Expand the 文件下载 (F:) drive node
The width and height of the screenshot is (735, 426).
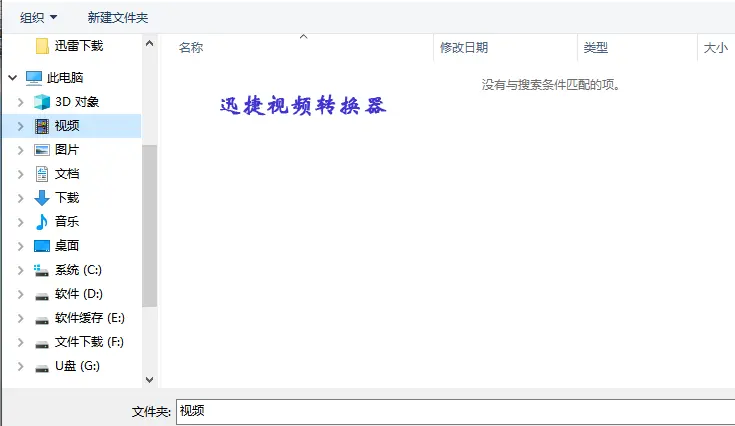coord(20,342)
